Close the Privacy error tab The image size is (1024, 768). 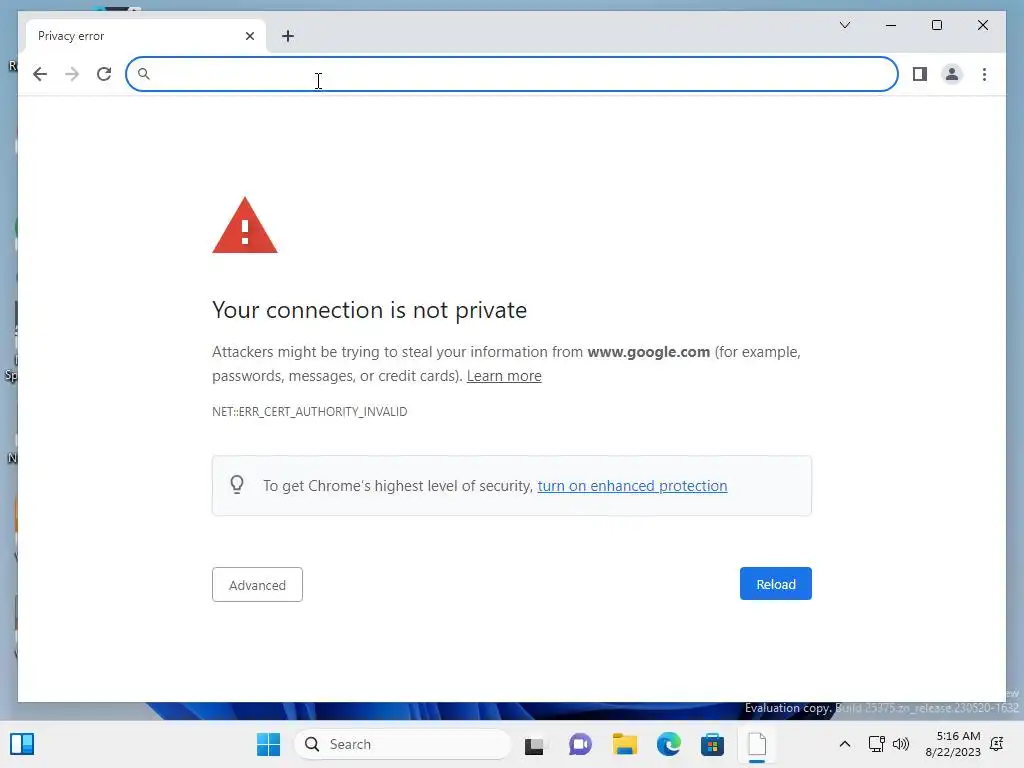[249, 36]
